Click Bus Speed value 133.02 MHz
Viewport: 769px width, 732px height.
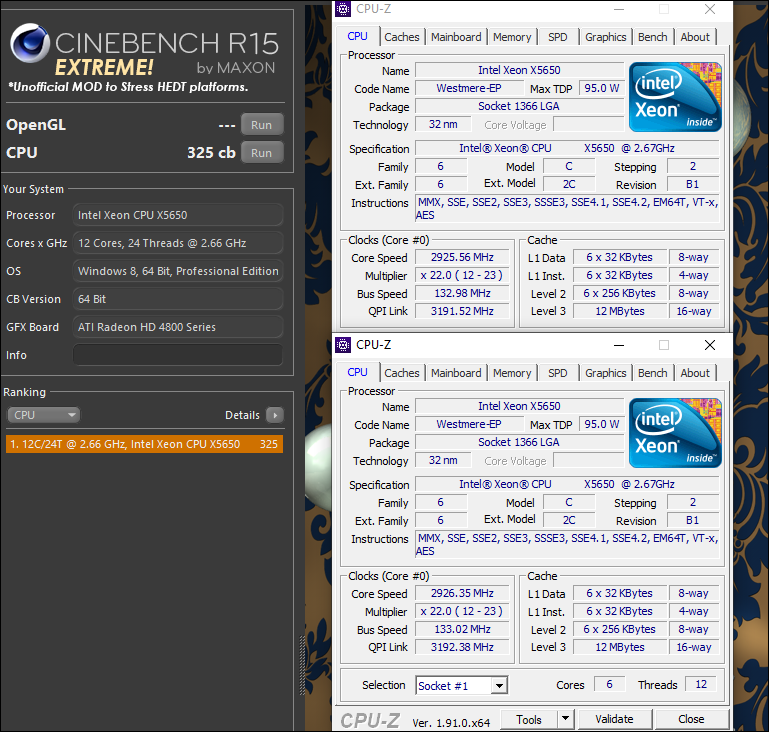(x=462, y=629)
